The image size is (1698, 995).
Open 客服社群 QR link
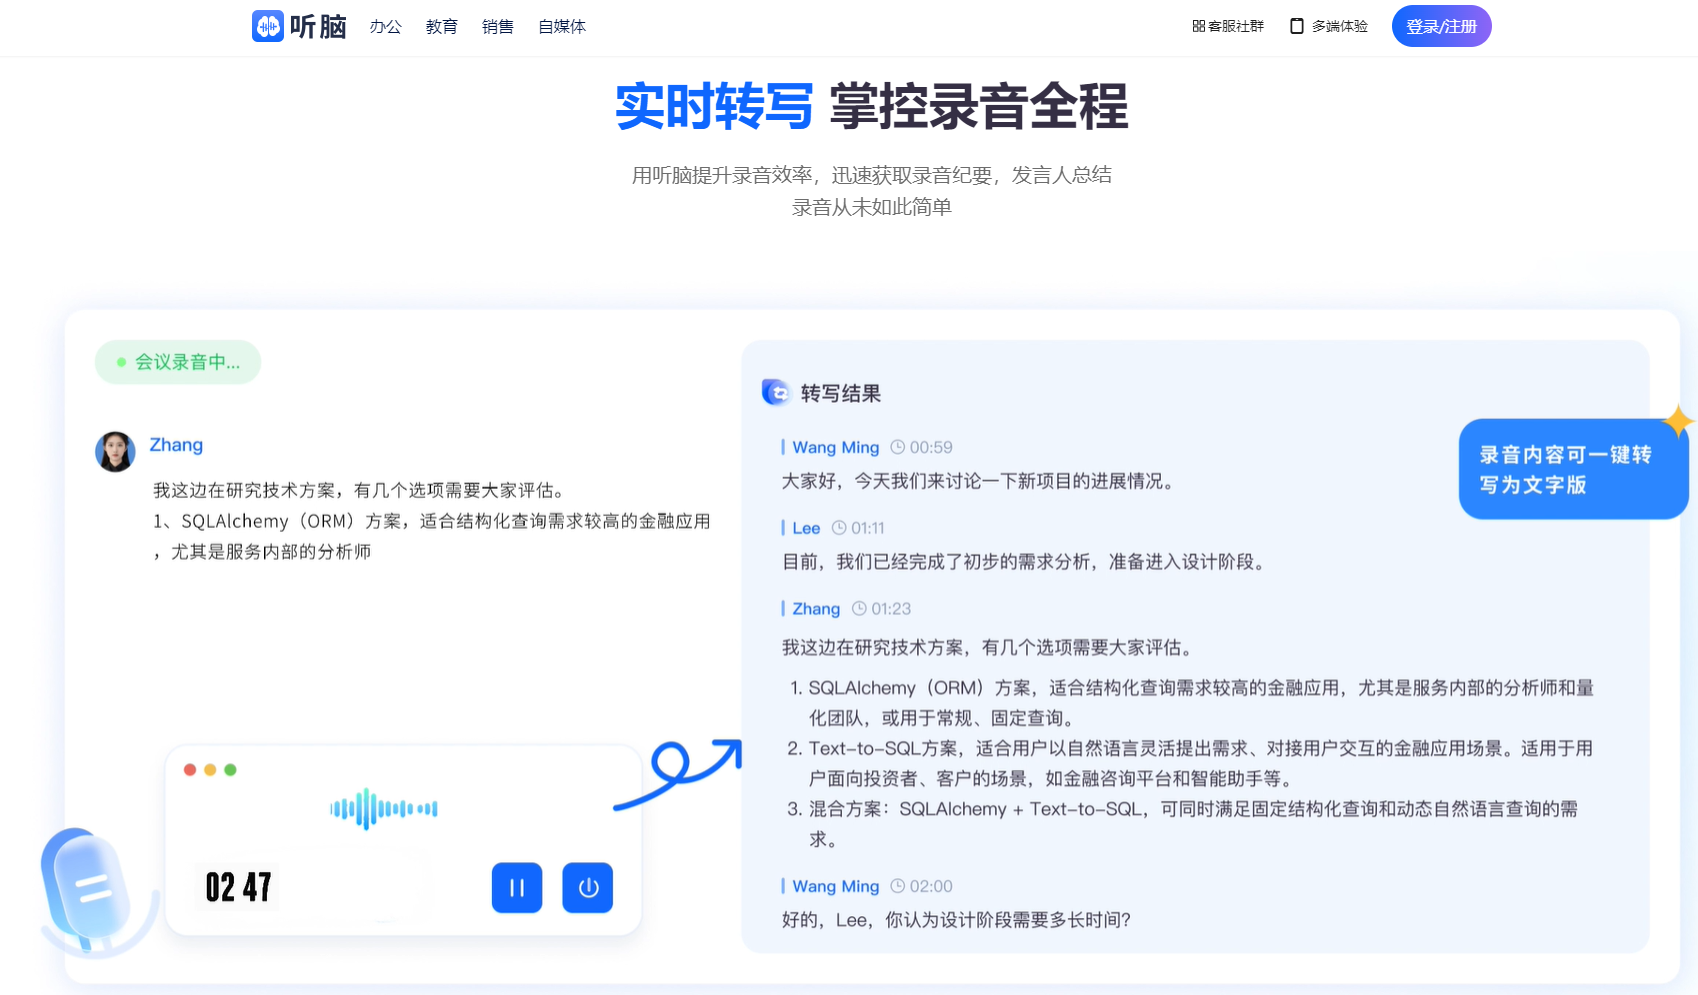click(1228, 26)
